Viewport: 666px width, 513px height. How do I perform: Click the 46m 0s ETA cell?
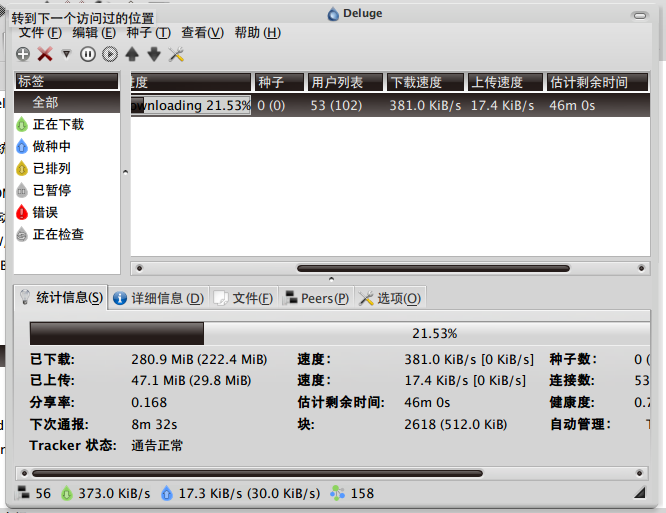pos(572,105)
